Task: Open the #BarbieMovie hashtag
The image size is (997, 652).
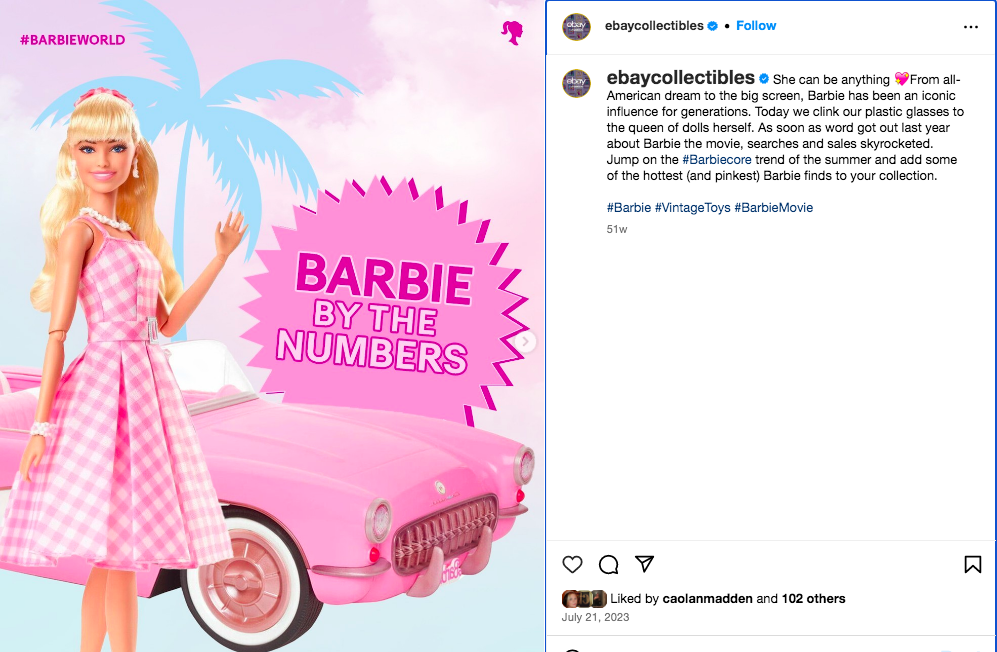Action: 773,207
